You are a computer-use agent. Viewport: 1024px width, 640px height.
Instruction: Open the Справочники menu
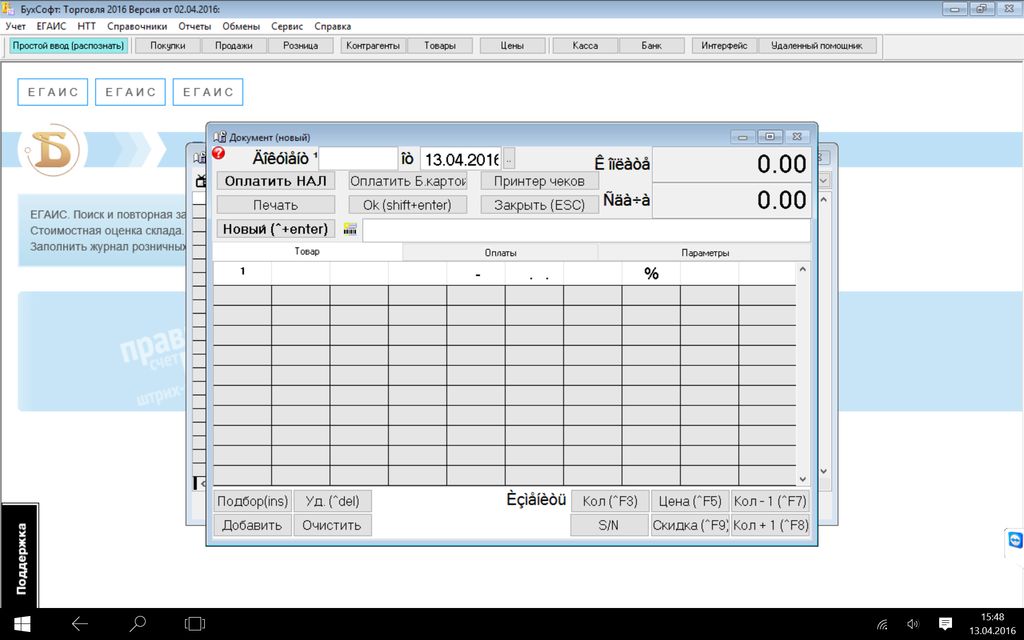(x=137, y=26)
